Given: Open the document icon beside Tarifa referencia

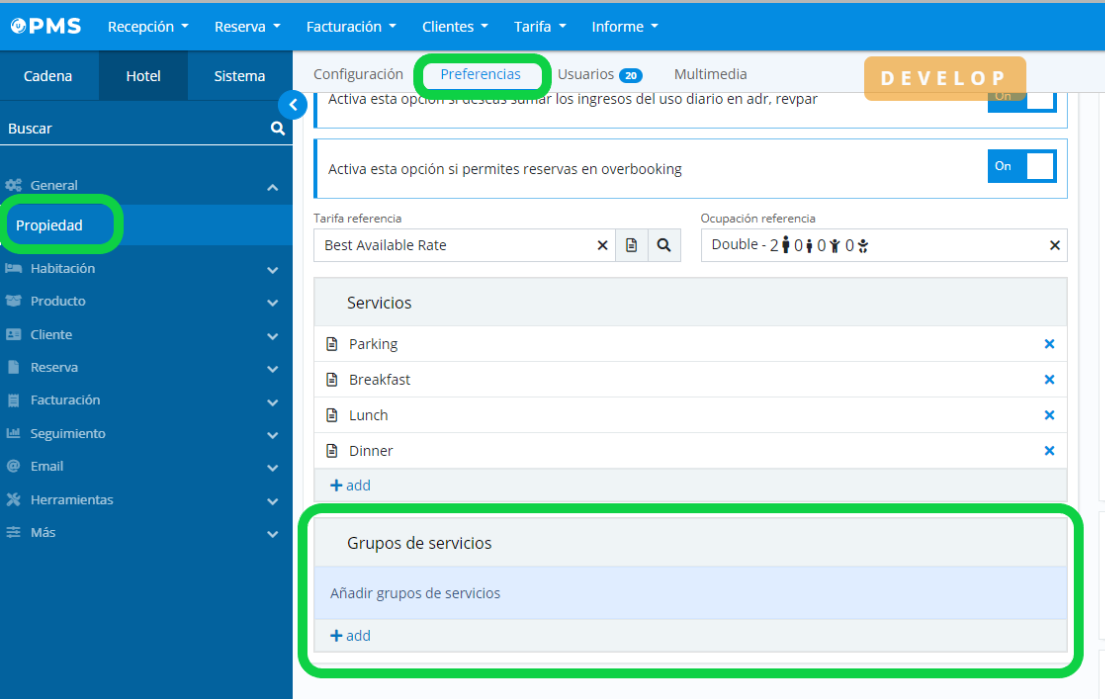Looking at the screenshot, I should coord(631,245).
